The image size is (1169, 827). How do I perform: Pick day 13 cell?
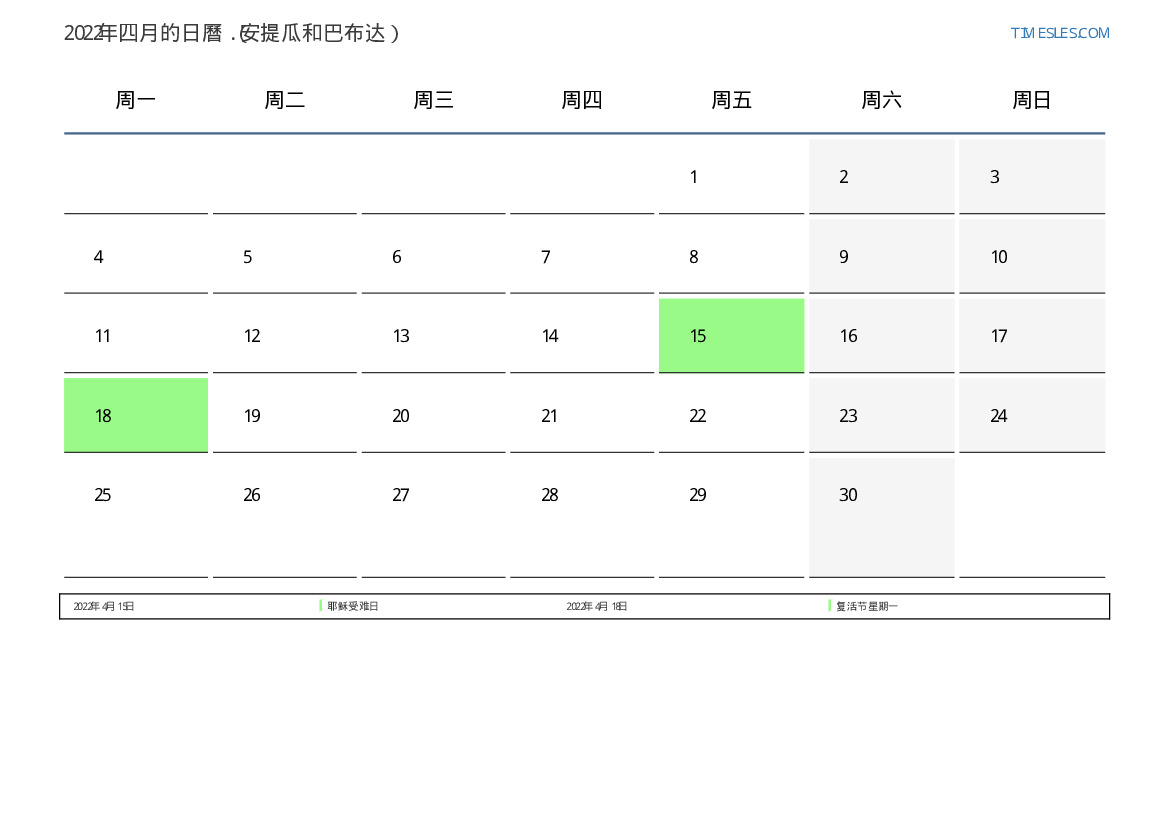[433, 336]
